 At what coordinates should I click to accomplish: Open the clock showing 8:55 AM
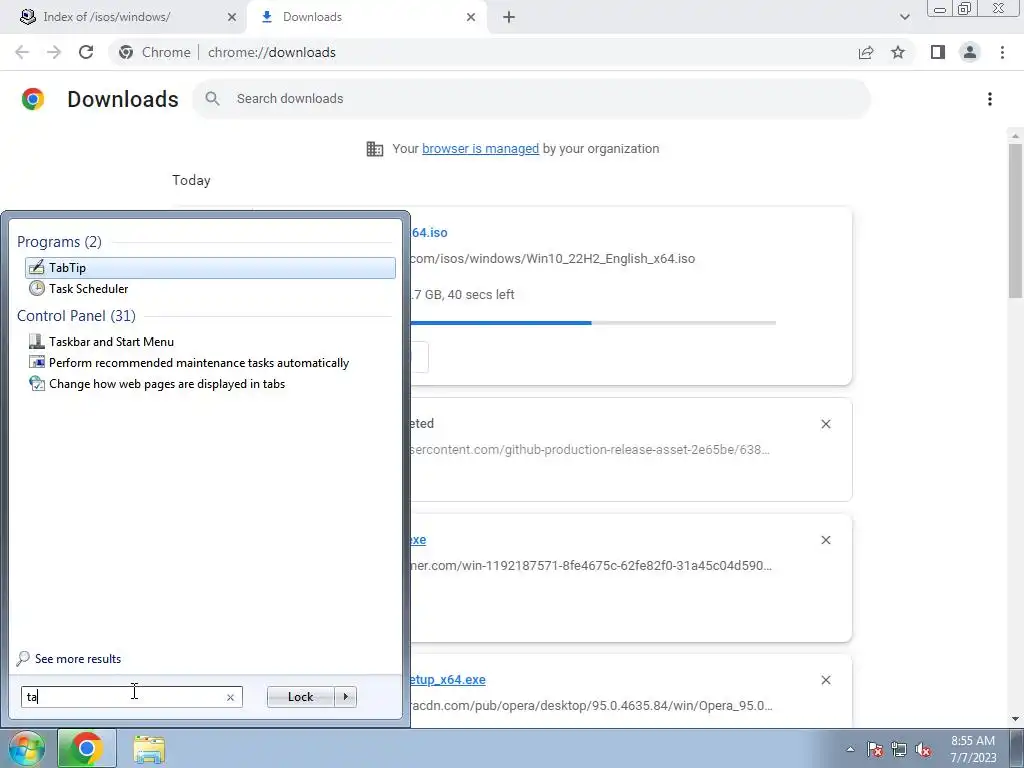click(973, 749)
